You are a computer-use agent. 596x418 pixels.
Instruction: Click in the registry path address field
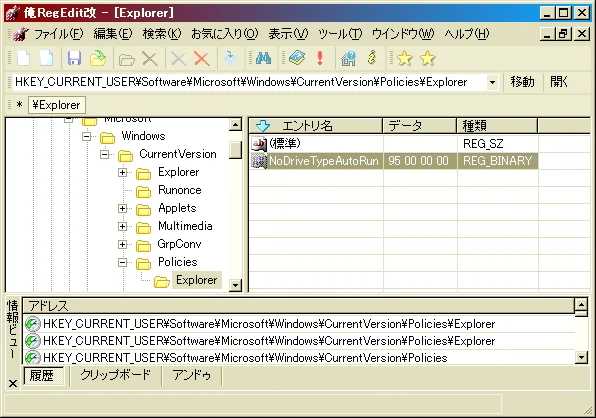coord(249,82)
